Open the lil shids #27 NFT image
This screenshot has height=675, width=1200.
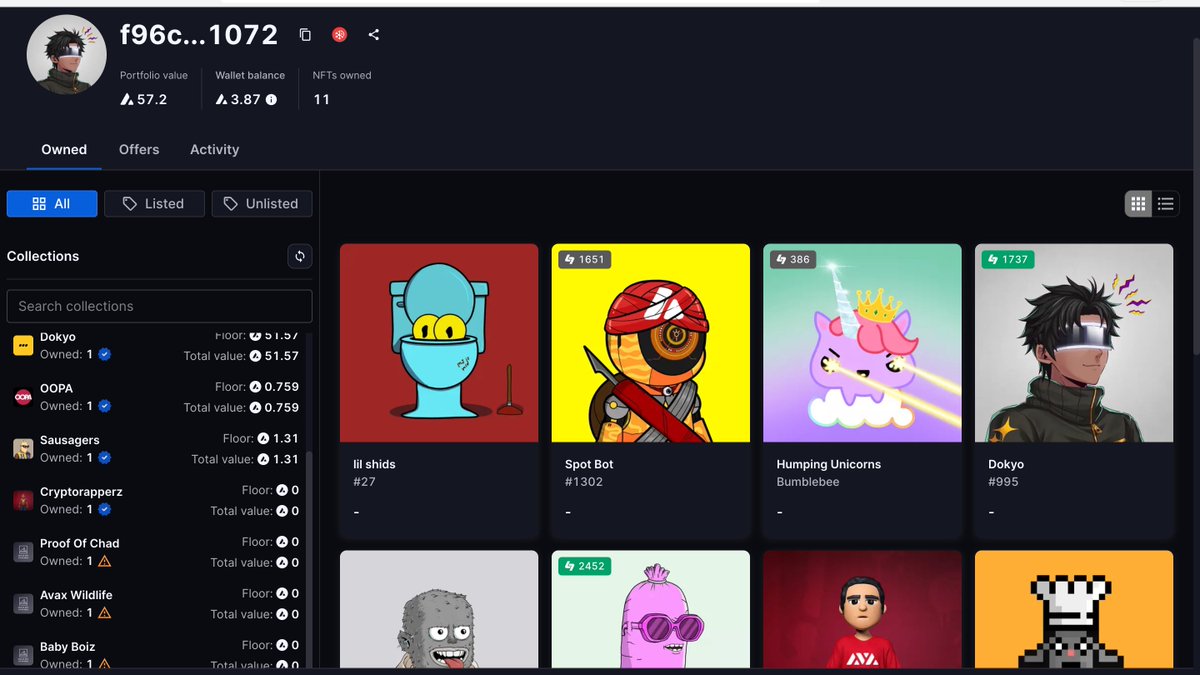coord(439,343)
